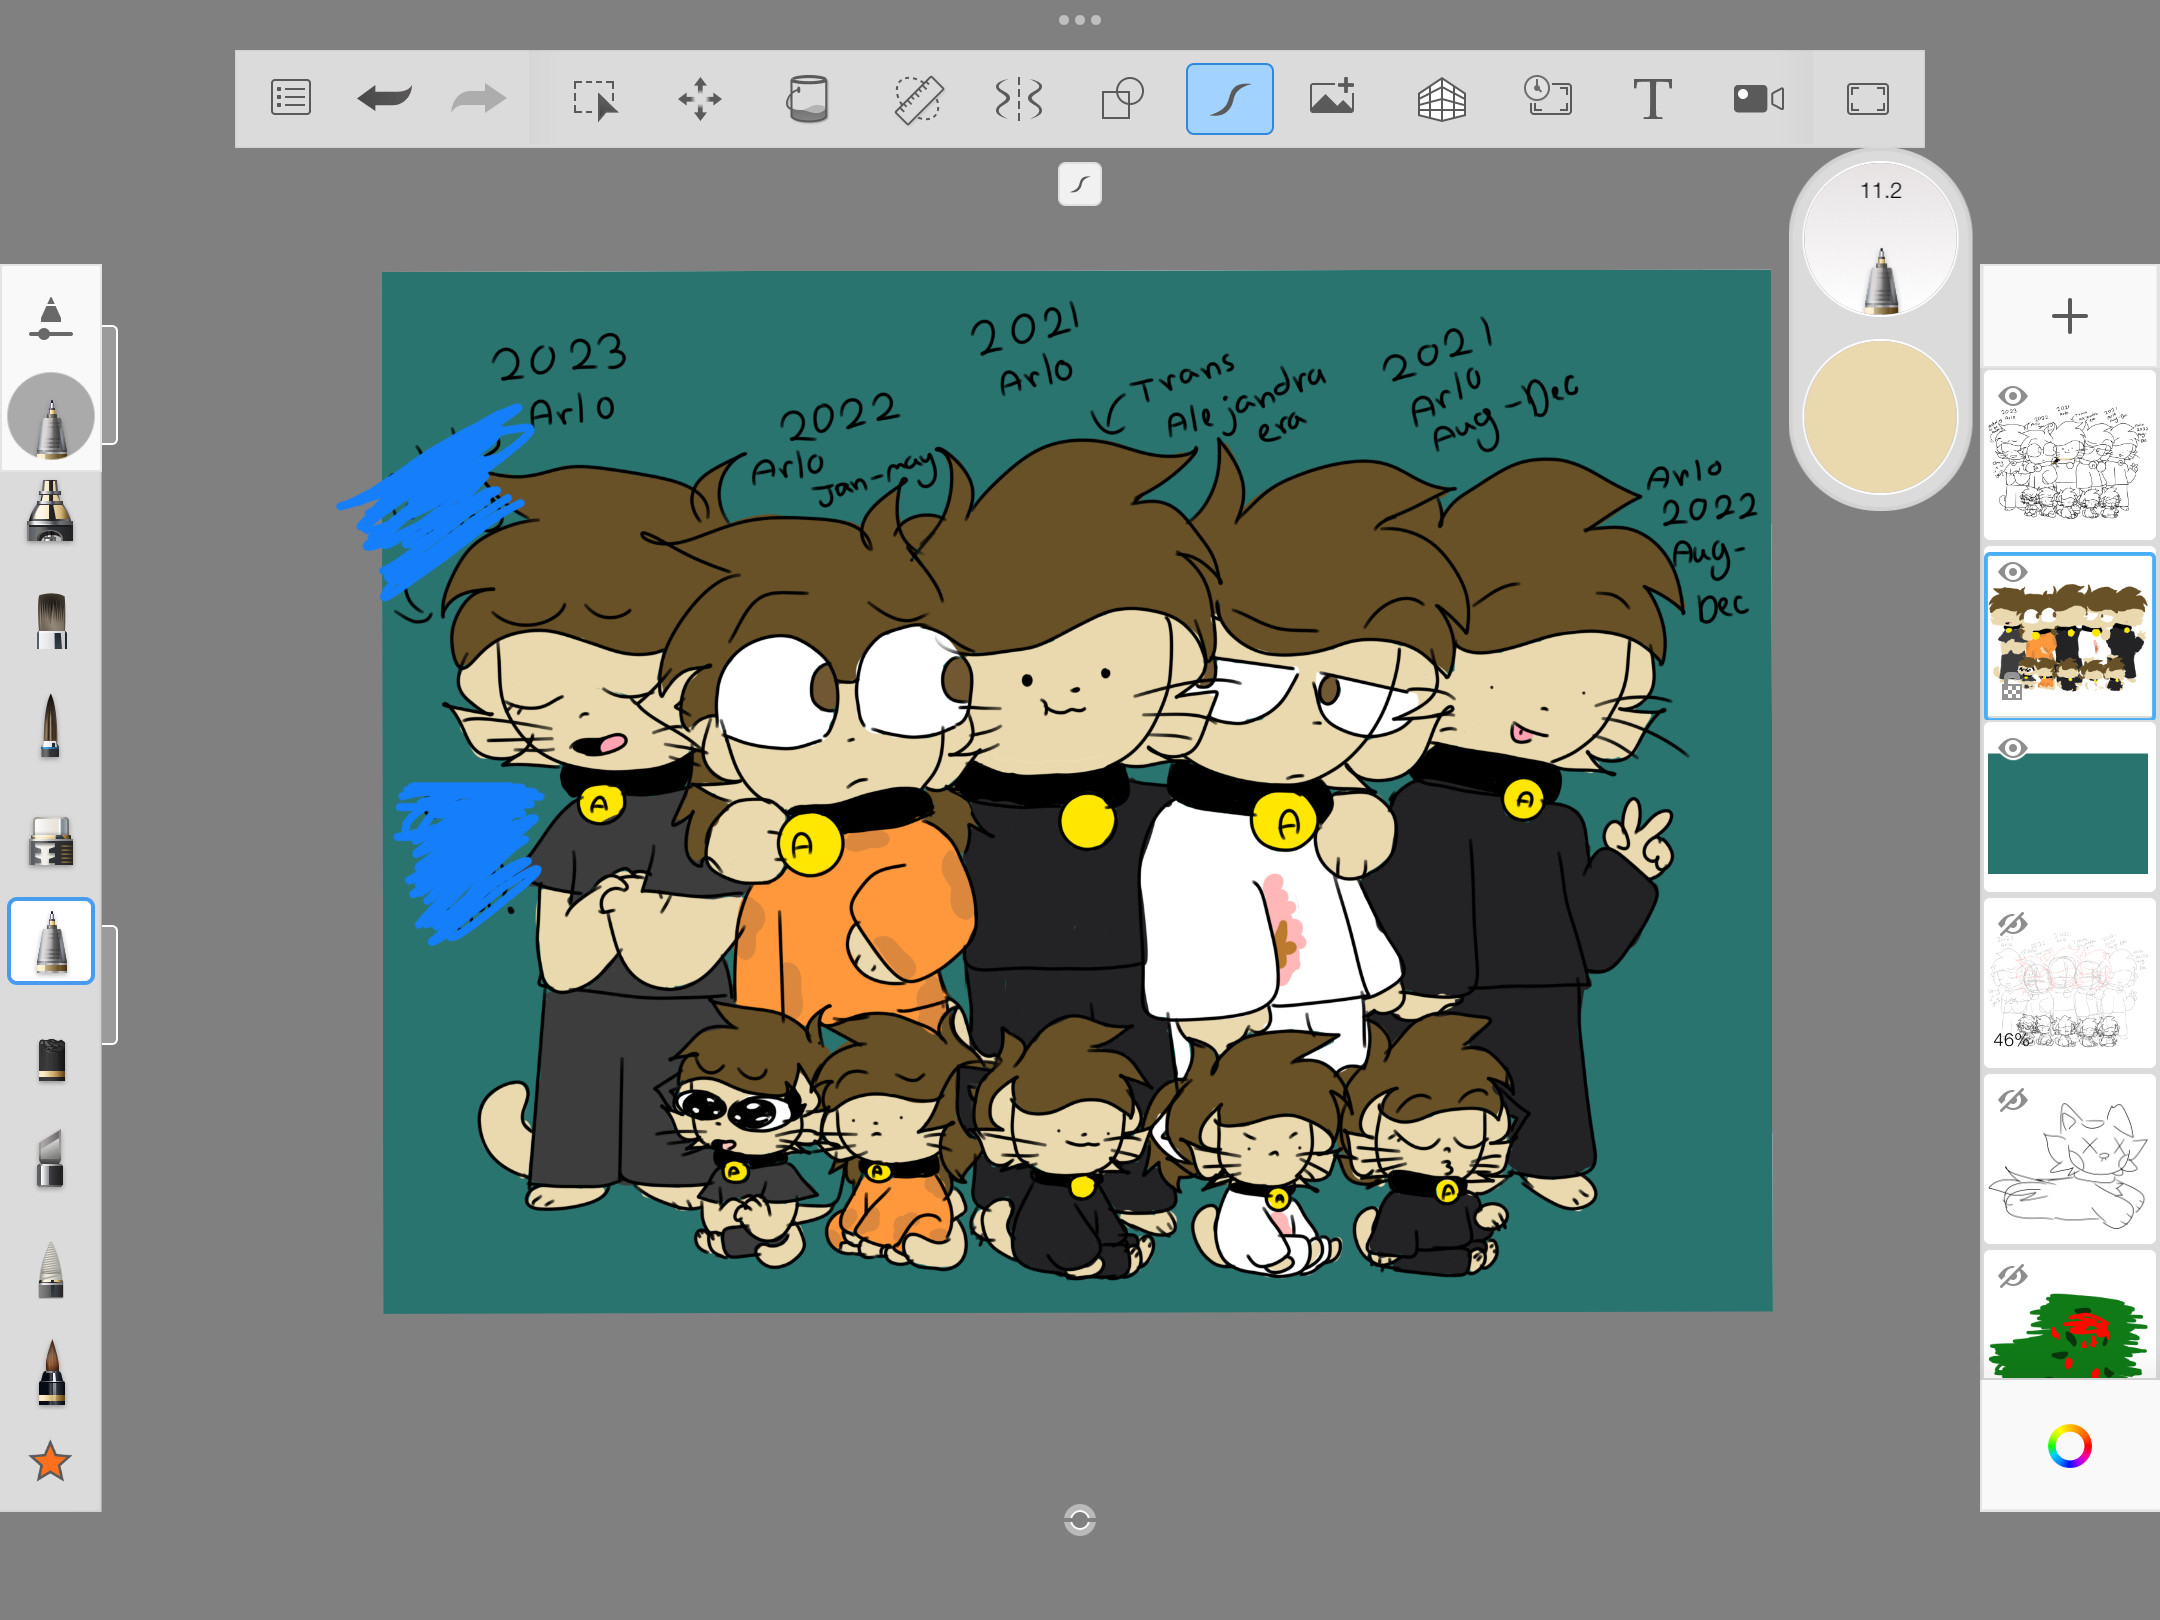Viewport: 2160px width, 1620px height.
Task: Open the Import Image tool
Action: 1332,98
